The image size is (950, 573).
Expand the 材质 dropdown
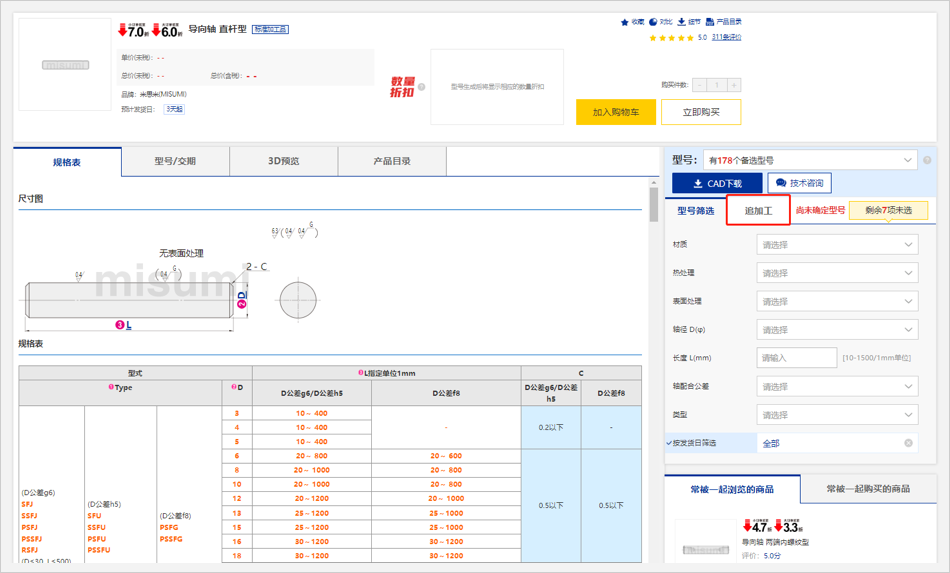pos(836,245)
